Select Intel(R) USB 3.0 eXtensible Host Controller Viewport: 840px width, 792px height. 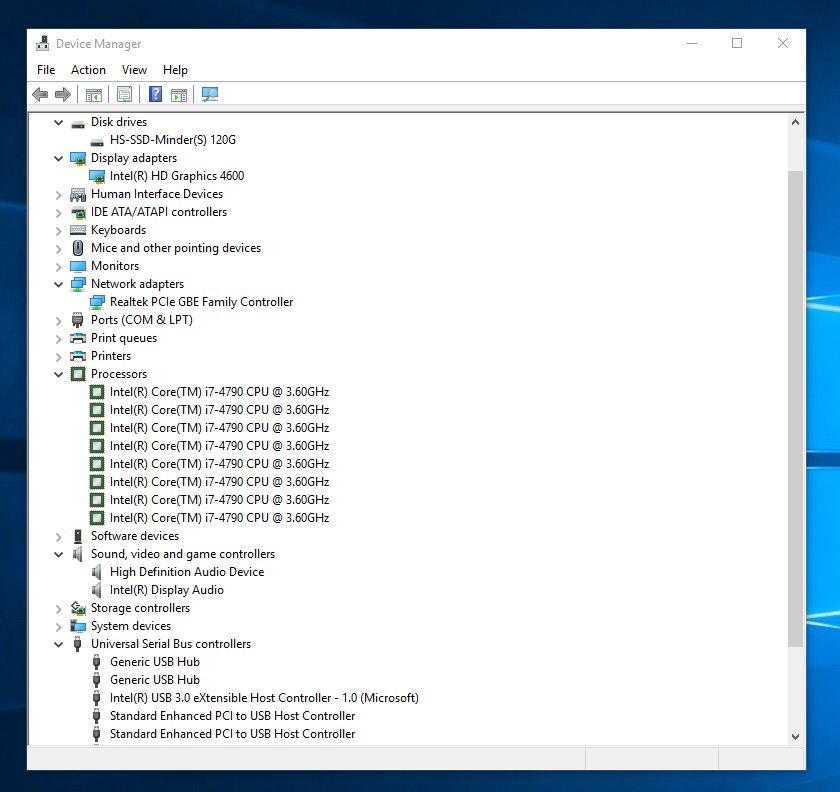tap(264, 698)
